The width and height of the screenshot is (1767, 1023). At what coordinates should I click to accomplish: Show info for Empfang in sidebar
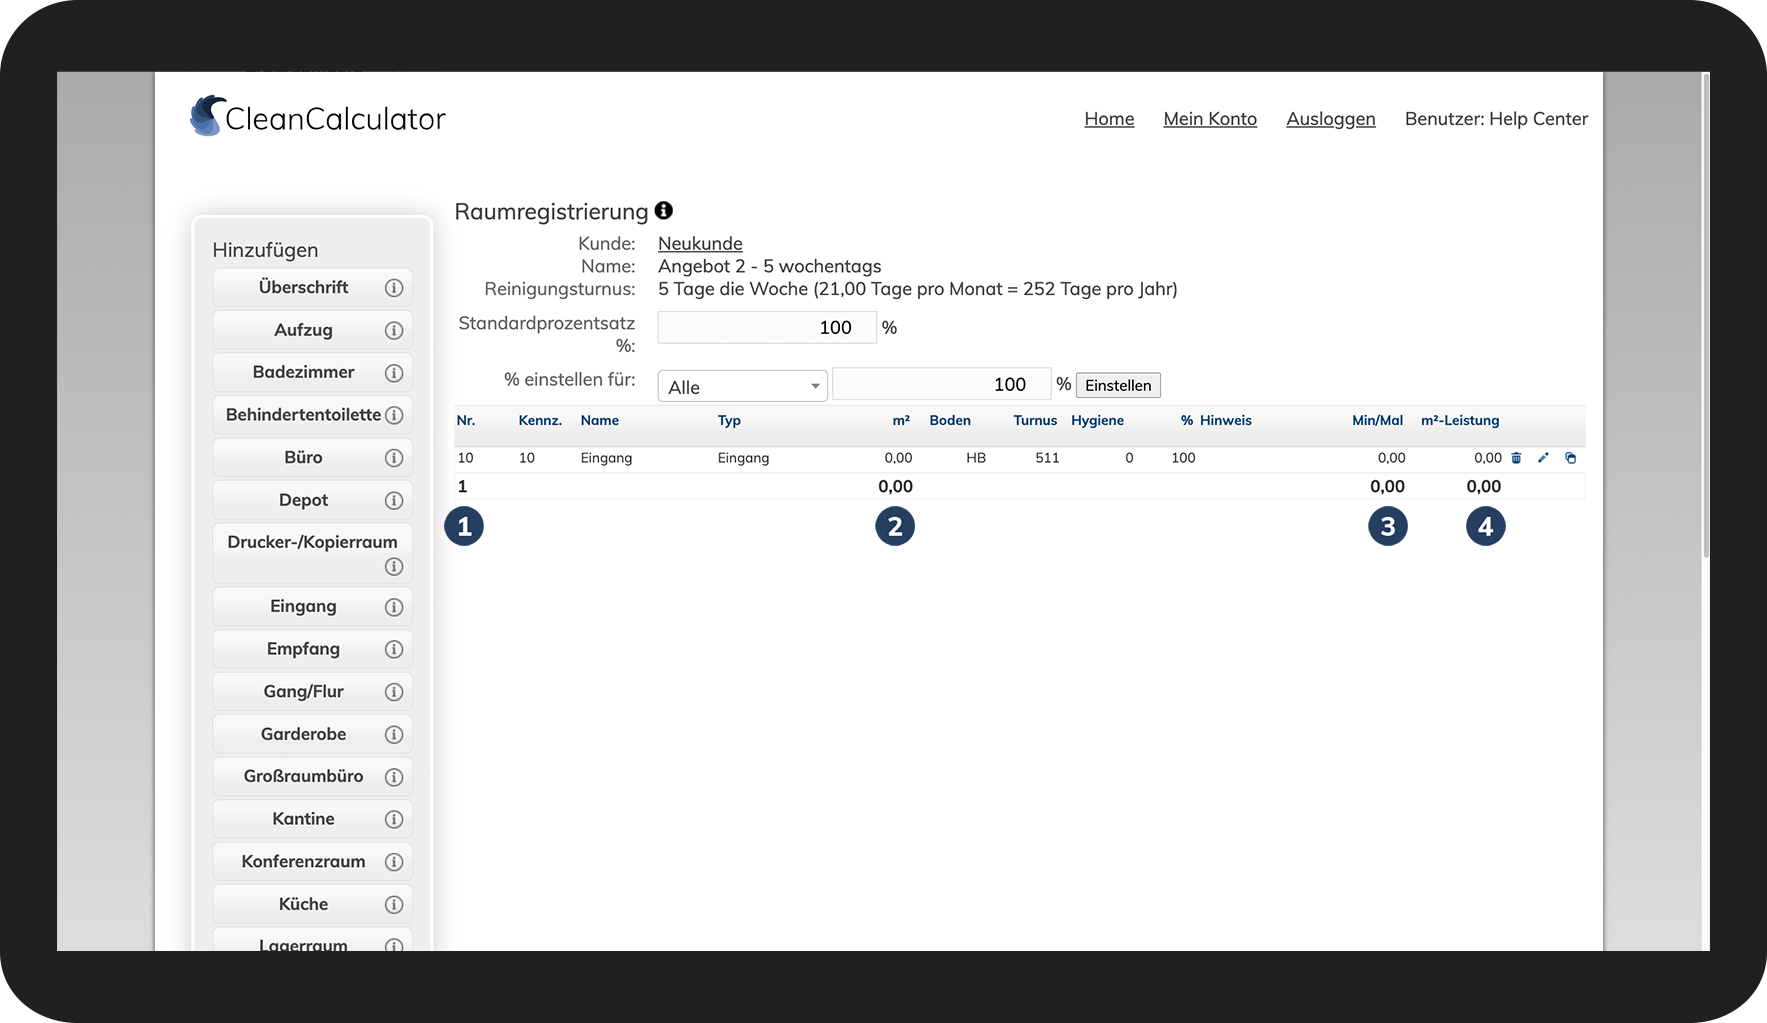tap(394, 649)
